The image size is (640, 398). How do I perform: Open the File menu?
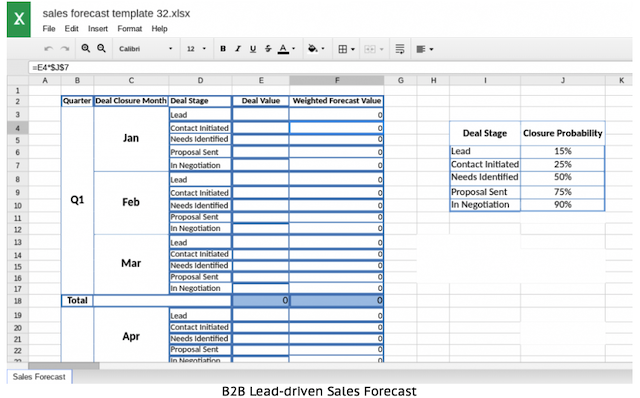[49, 29]
